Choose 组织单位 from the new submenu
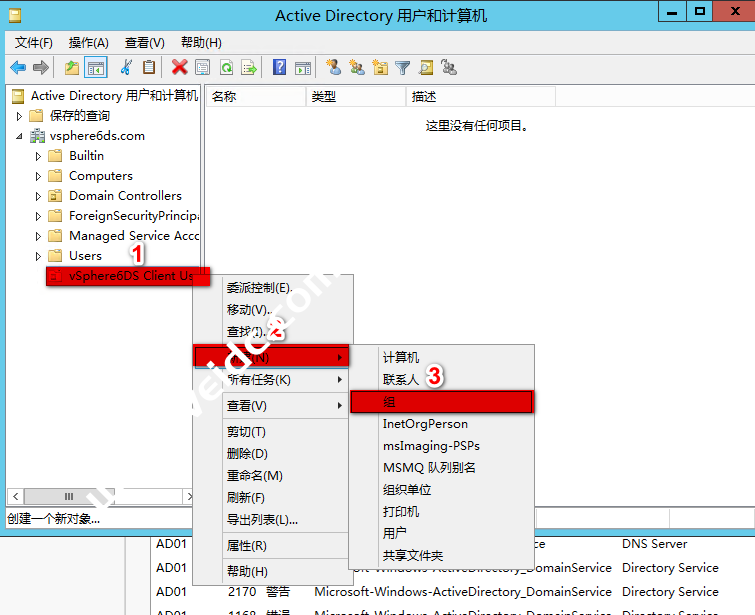Screen dimensions: 755x615 point(407,490)
